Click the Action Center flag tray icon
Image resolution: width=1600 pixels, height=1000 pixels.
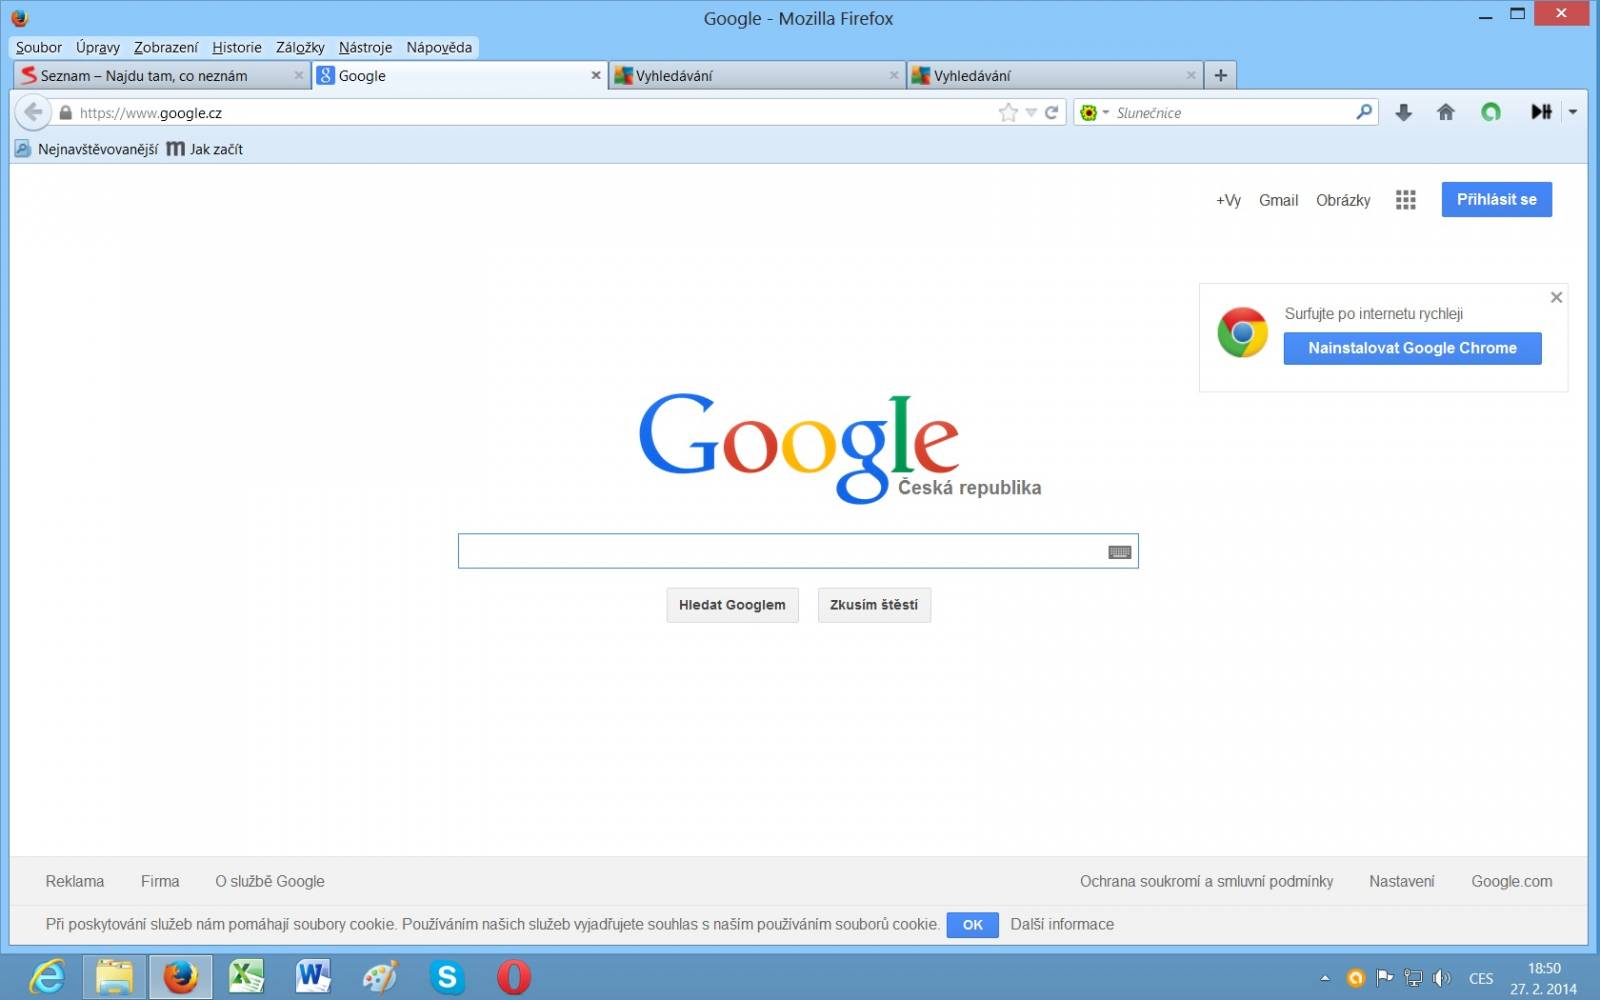(x=1385, y=978)
